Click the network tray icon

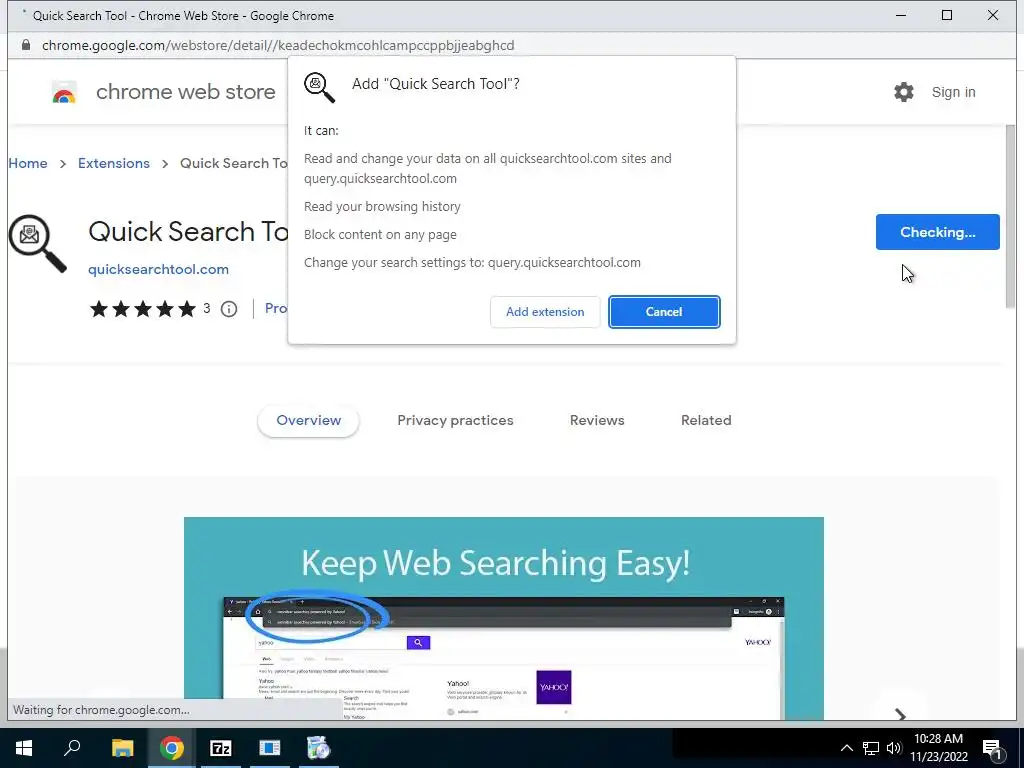tap(871, 748)
